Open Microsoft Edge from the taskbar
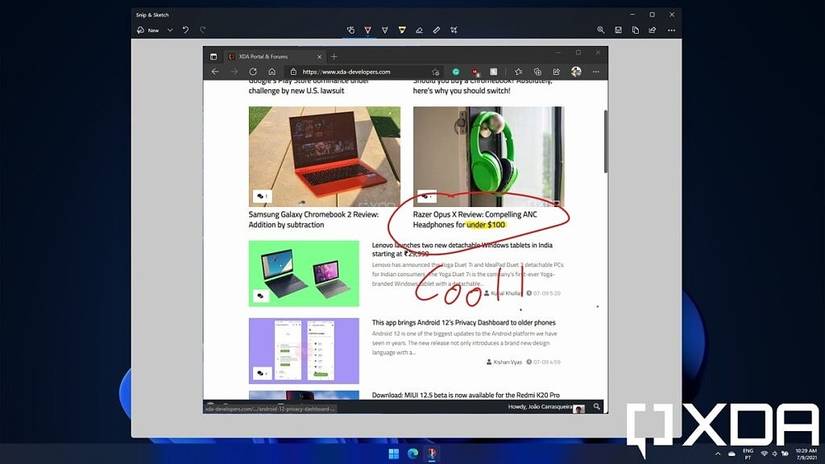This screenshot has height=464, width=825. [x=413, y=453]
